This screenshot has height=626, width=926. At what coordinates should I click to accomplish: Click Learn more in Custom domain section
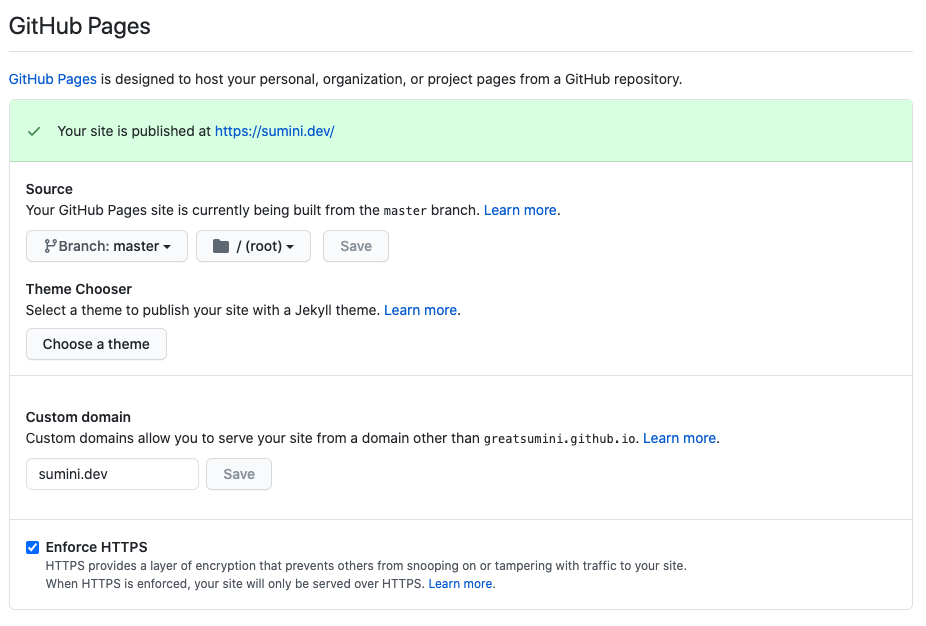(x=679, y=438)
